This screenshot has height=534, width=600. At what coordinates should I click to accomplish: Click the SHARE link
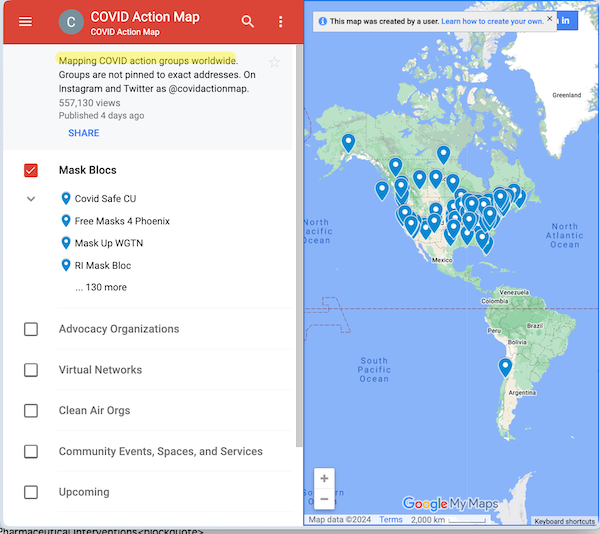tap(84, 133)
